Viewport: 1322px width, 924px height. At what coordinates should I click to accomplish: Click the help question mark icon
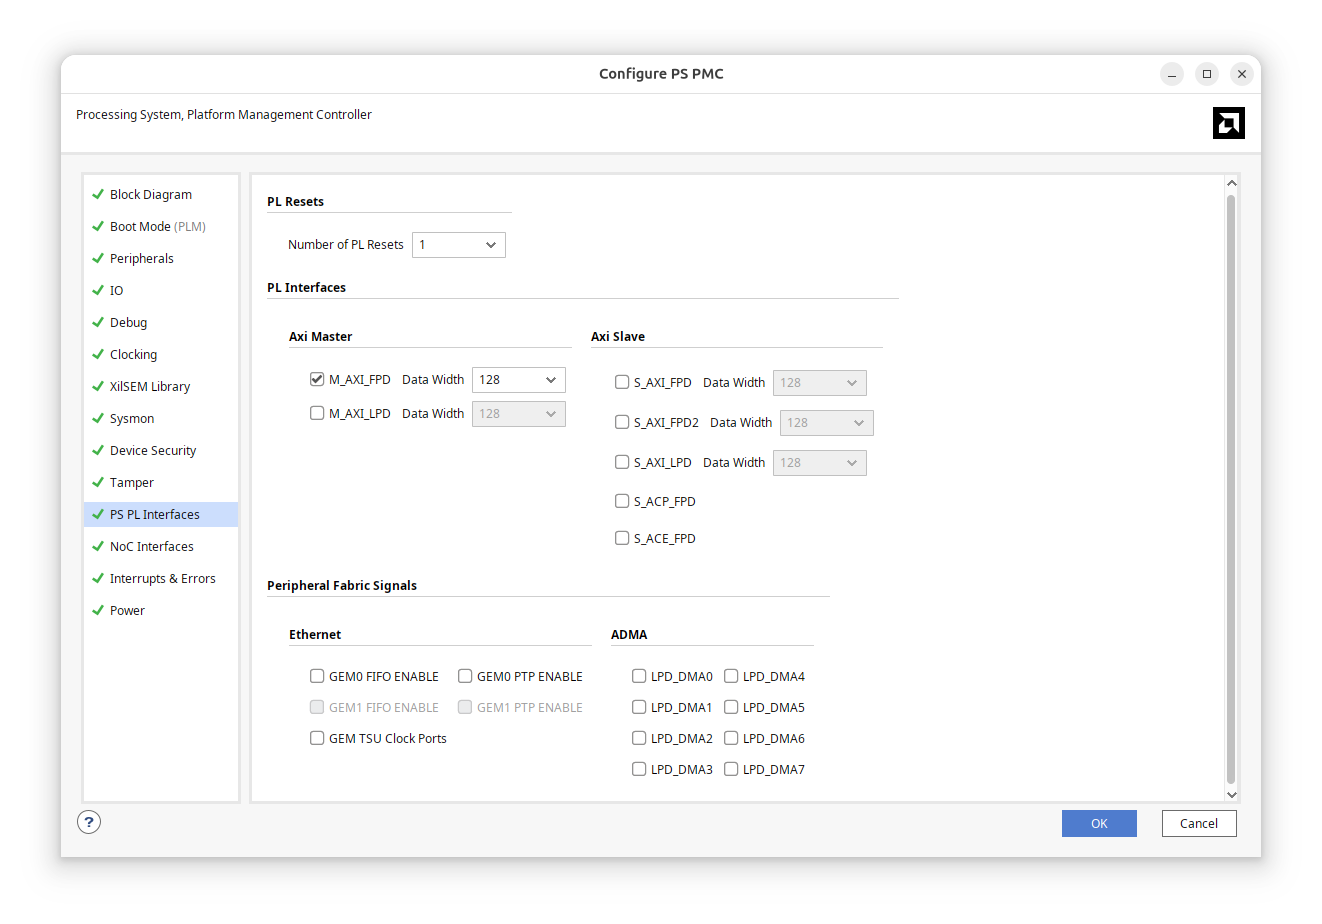[89, 822]
